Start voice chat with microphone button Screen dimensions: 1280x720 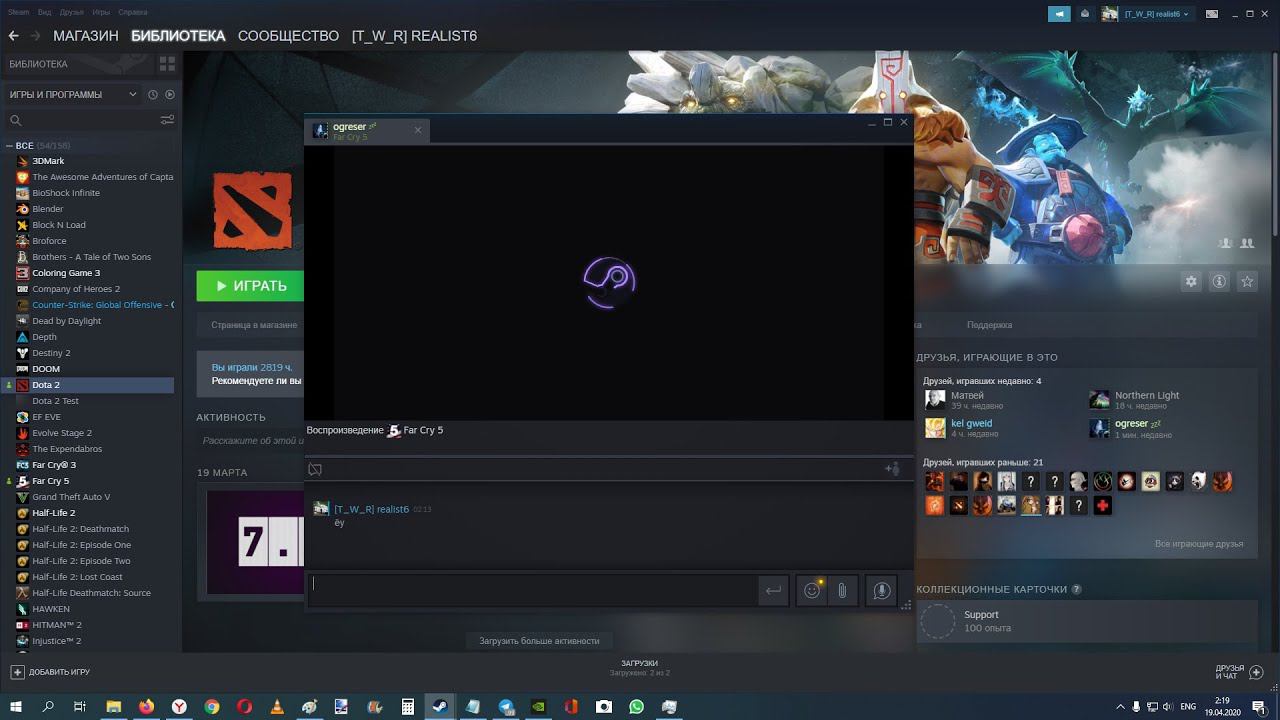click(x=881, y=591)
